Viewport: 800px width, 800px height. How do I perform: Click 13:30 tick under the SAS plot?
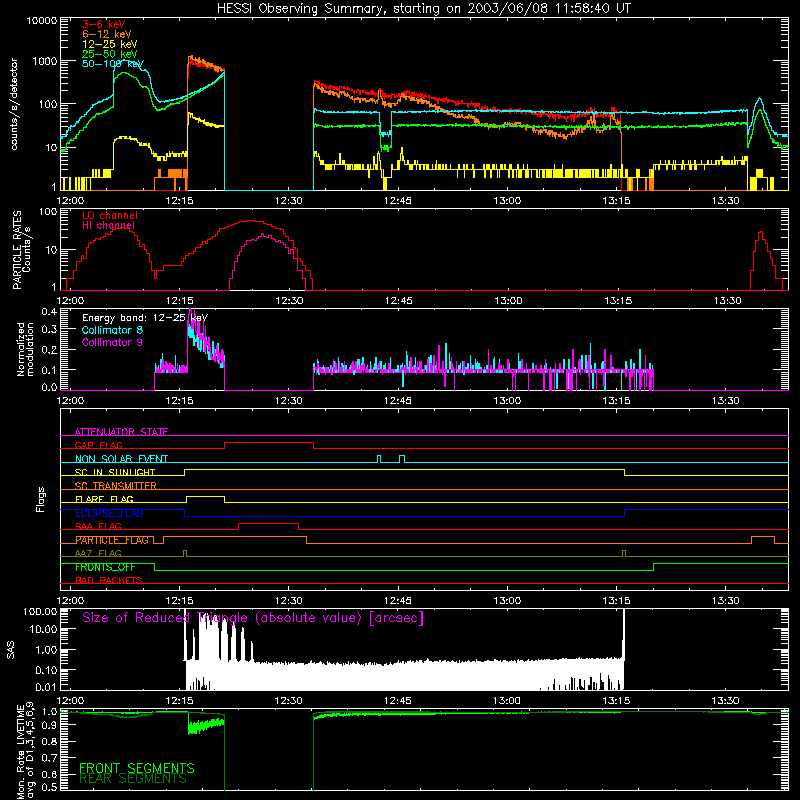pyautogui.click(x=726, y=701)
